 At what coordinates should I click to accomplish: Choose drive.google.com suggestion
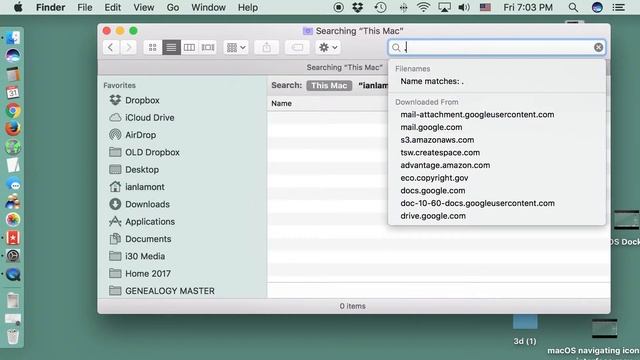[x=497, y=216]
